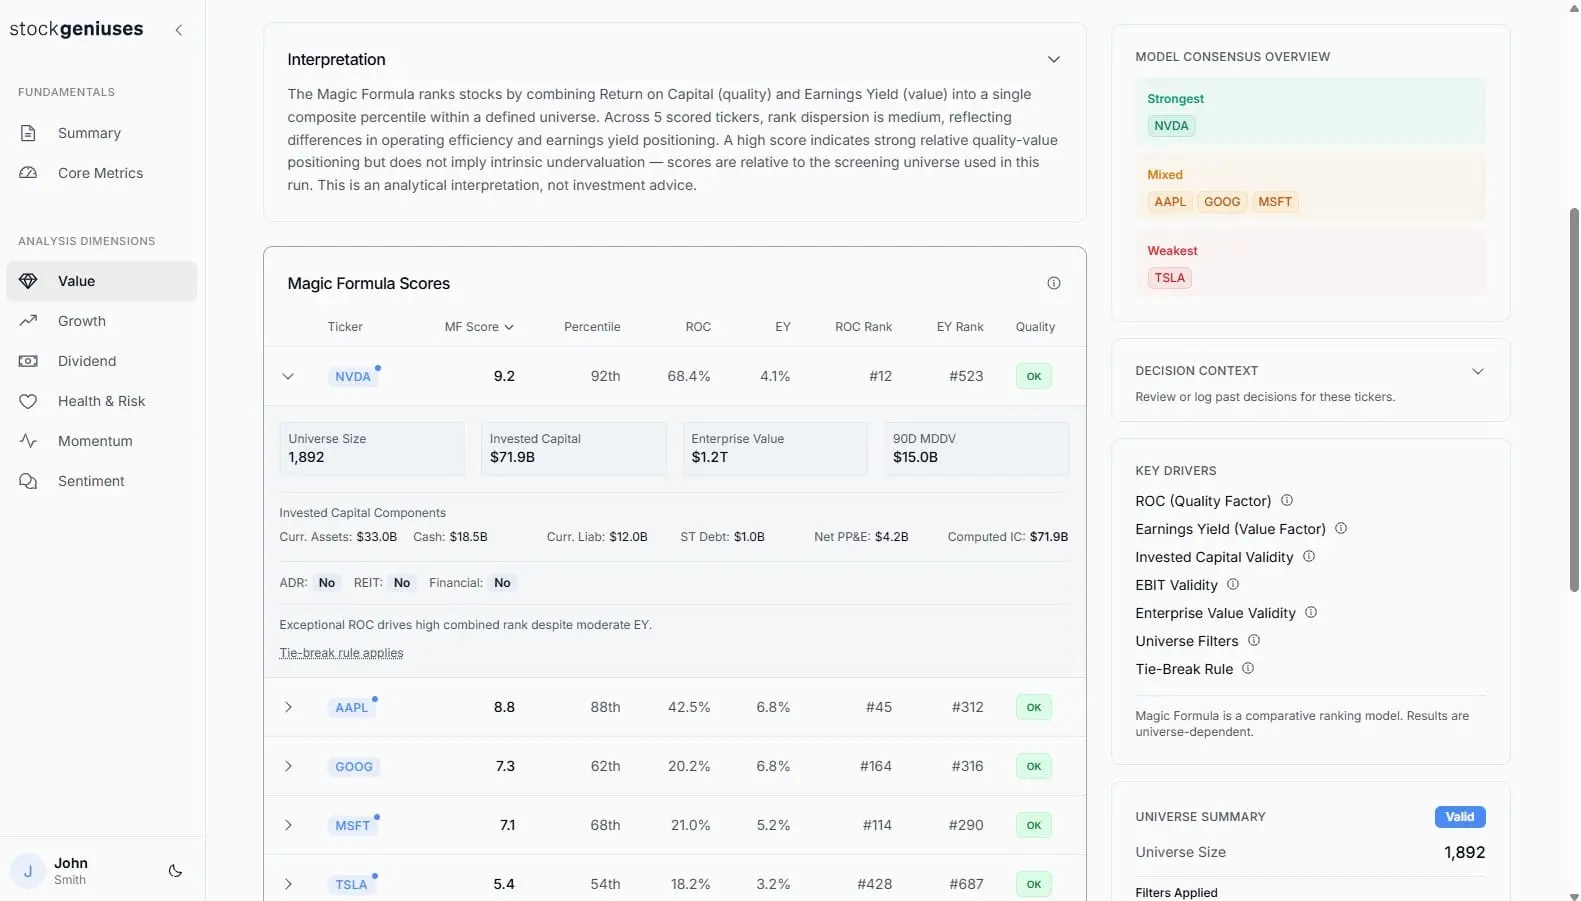Screen dimensions: 1581x901
Task: Click the GOOG ticker in the scores table
Action: pos(354,767)
